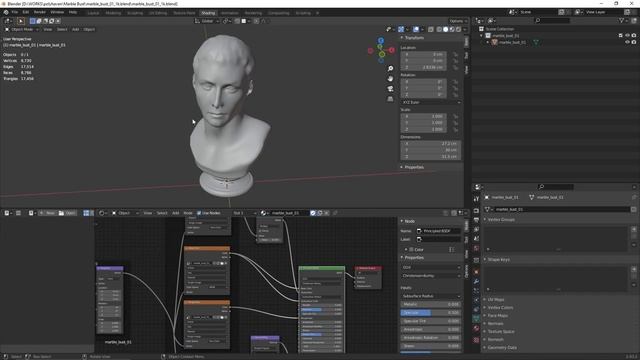This screenshot has height=360, width=640.
Task: Select solid viewport shading icon
Action: (446, 29)
